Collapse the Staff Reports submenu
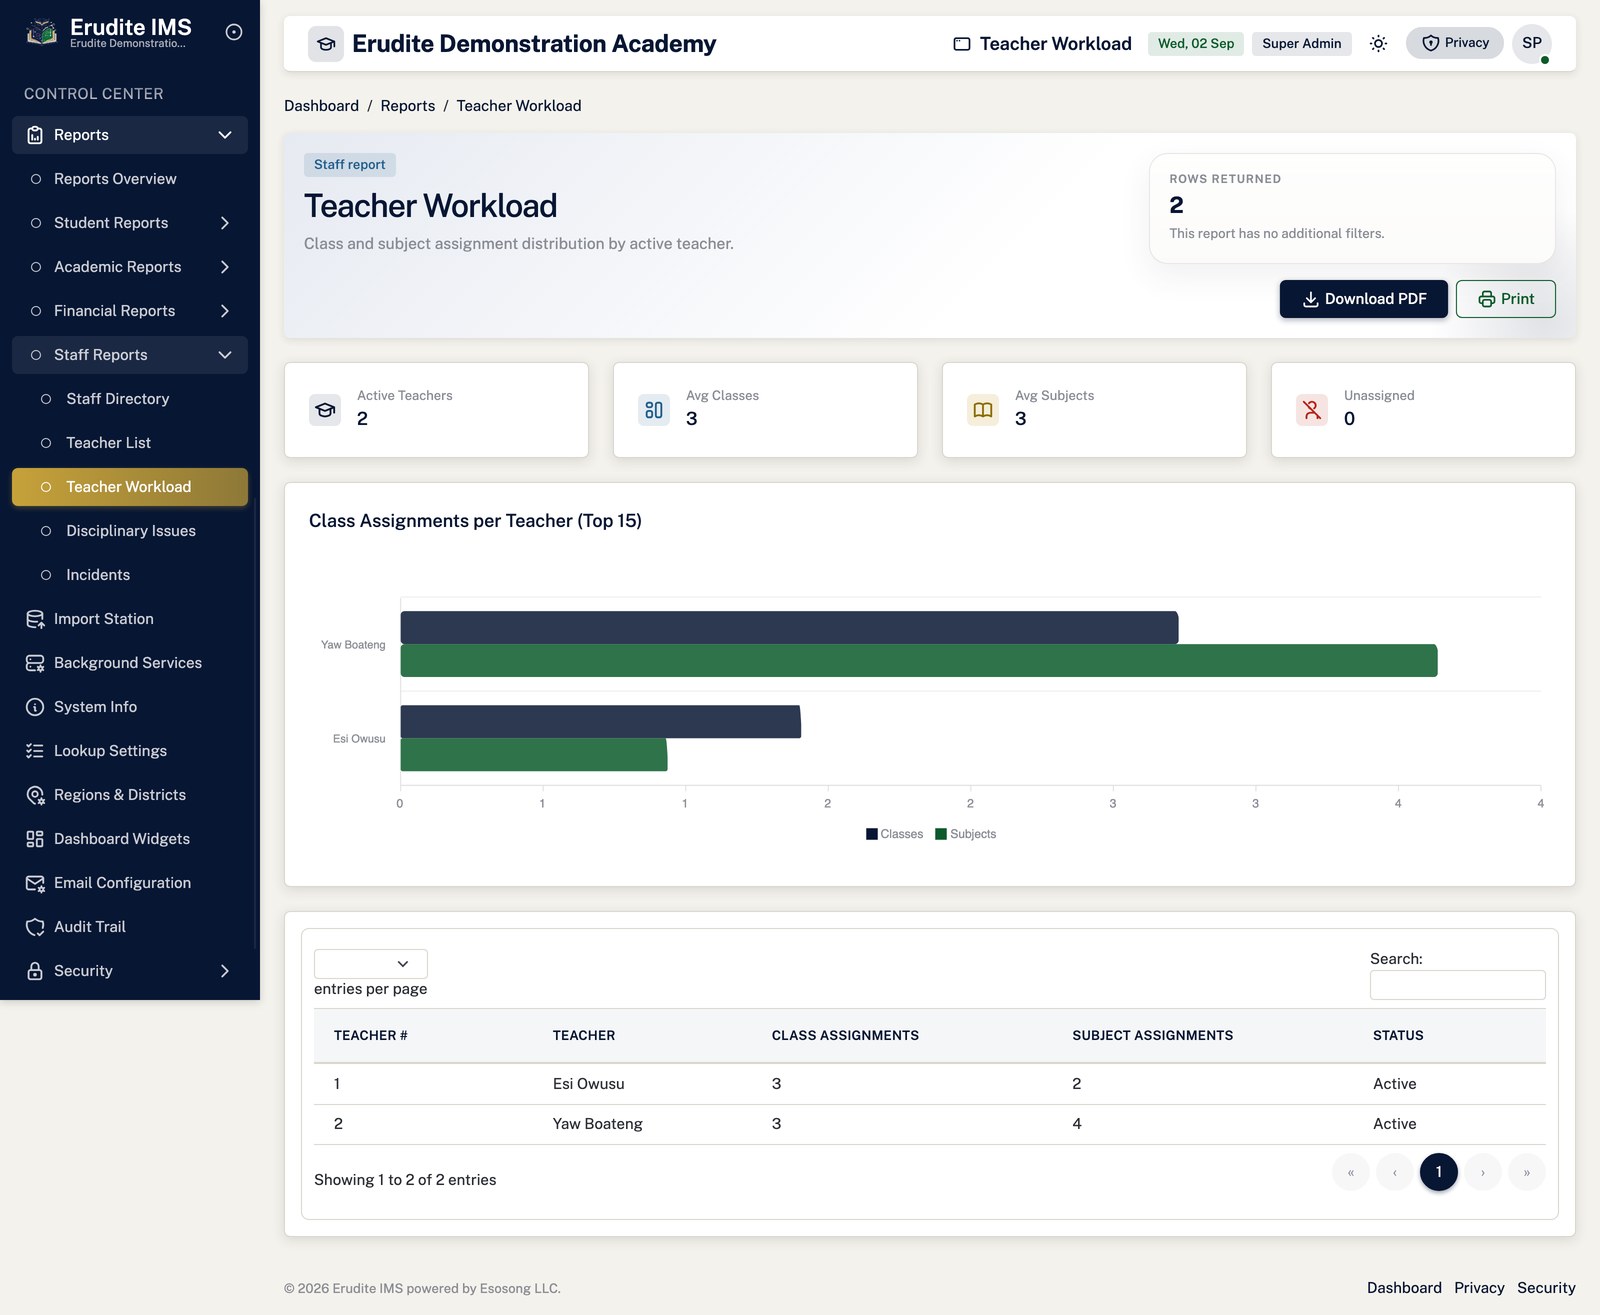Image resolution: width=1600 pixels, height=1315 pixels. 130,355
